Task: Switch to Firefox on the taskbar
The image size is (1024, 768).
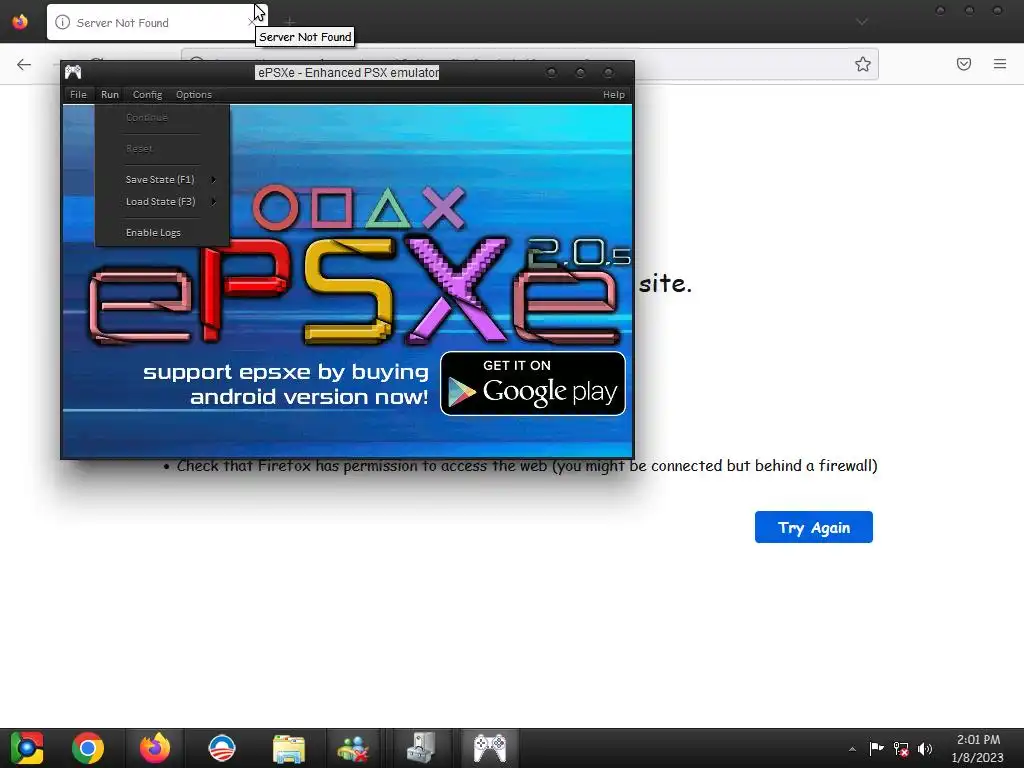Action: coord(155,748)
